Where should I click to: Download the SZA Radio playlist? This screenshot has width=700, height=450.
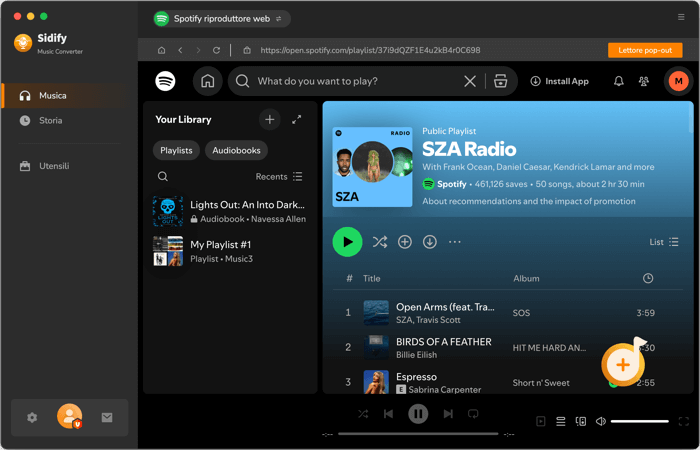pos(429,242)
